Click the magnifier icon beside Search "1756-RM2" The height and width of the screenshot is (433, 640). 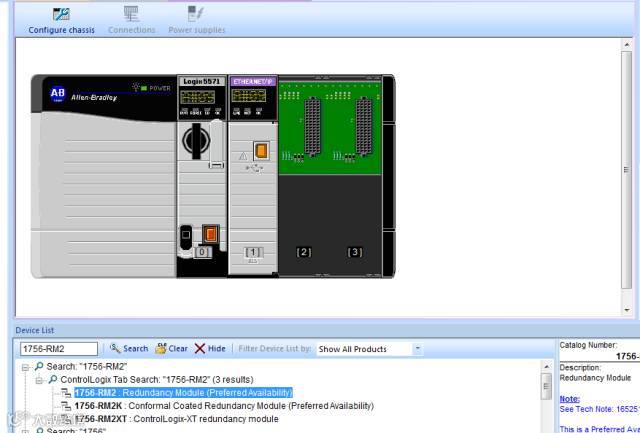tap(39, 366)
